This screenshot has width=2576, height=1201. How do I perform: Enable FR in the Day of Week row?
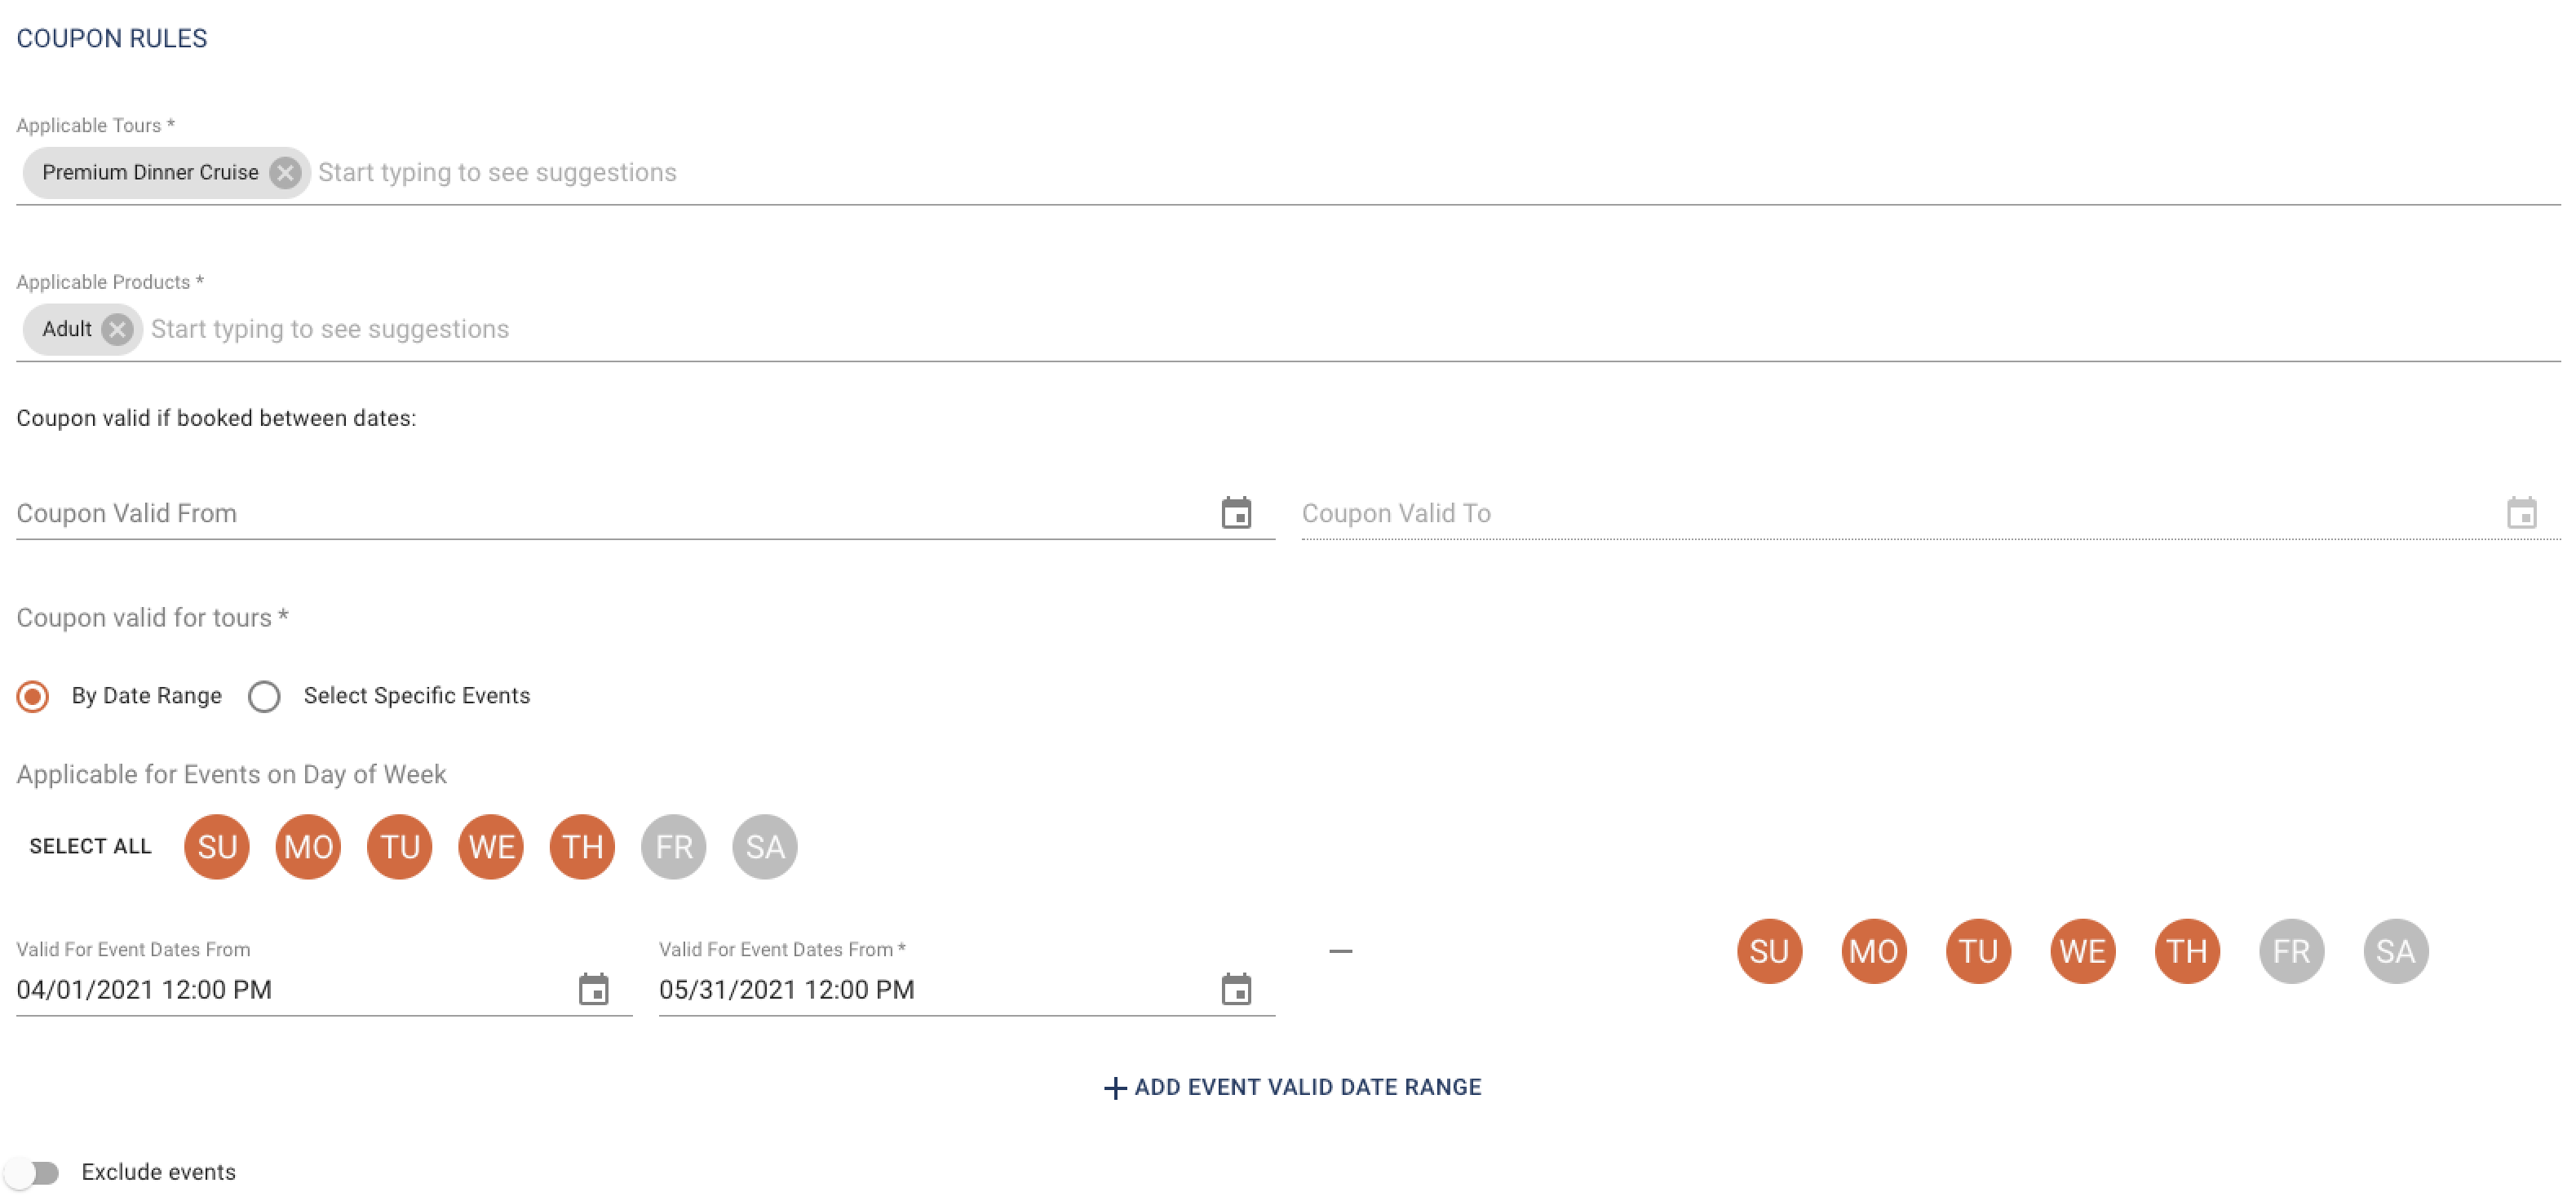click(673, 847)
